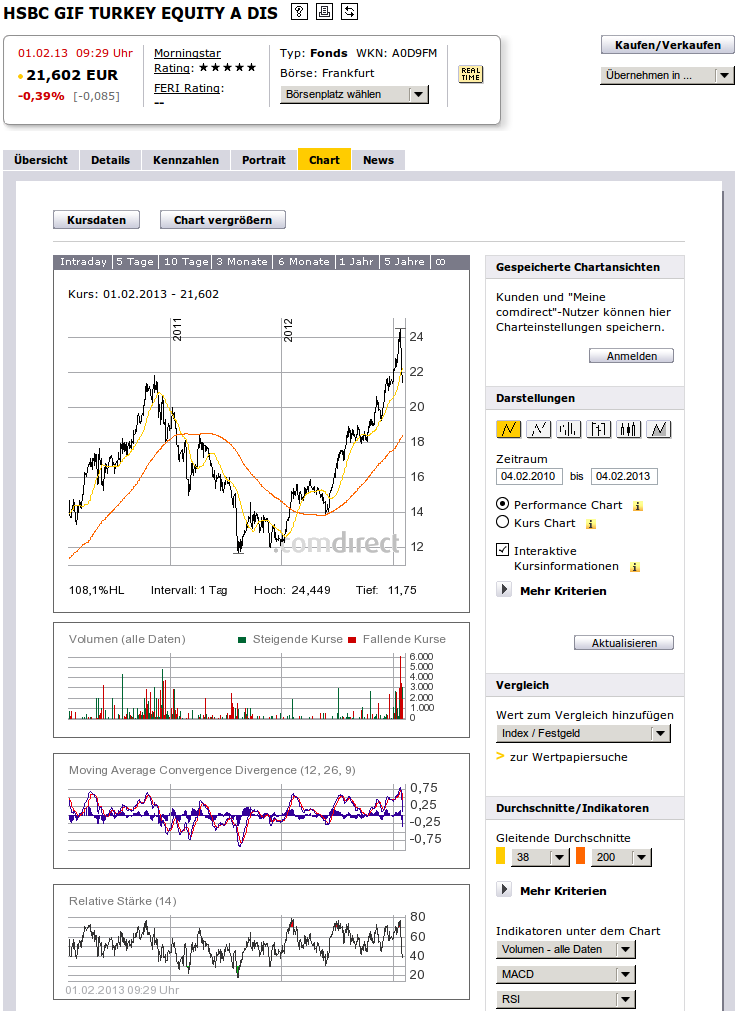Select the 3 Monate time range
Viewport: 737px width, 1011px height.
coord(242,262)
